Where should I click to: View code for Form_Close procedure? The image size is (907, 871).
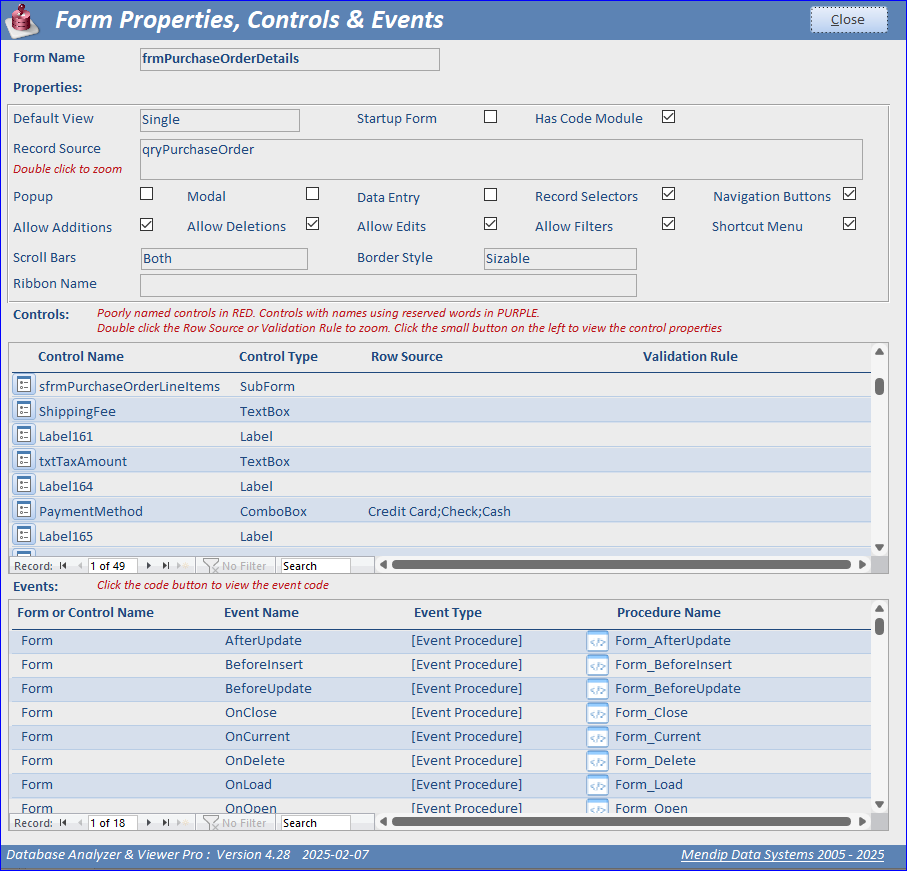(597, 714)
